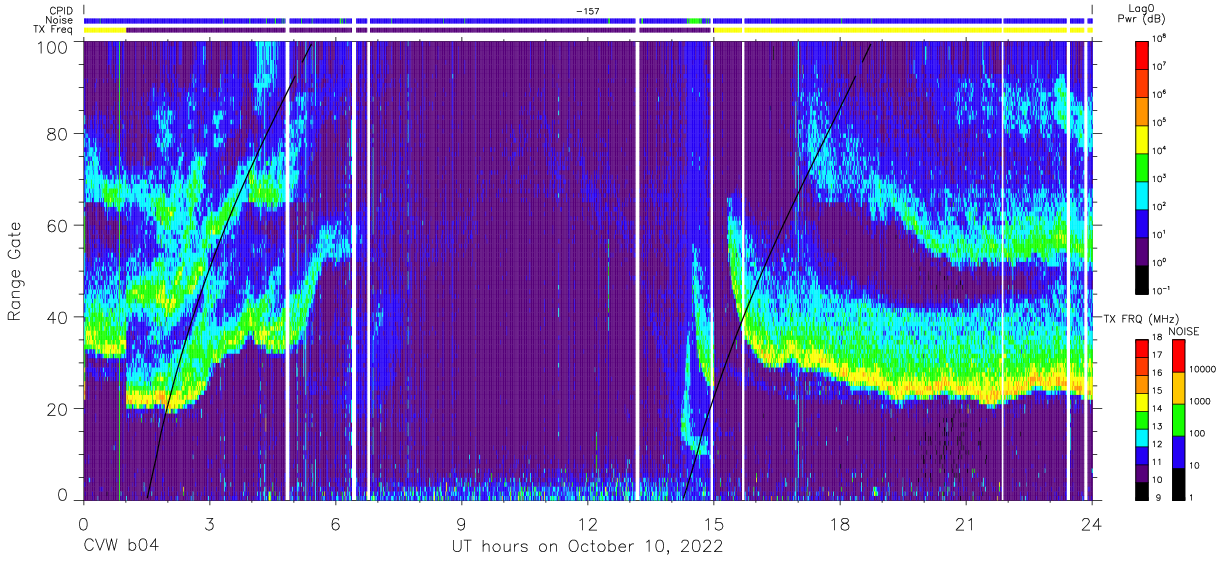The width and height of the screenshot is (1228, 567).
Task: Click UT hour tick label 12
Action: (x=588, y=523)
